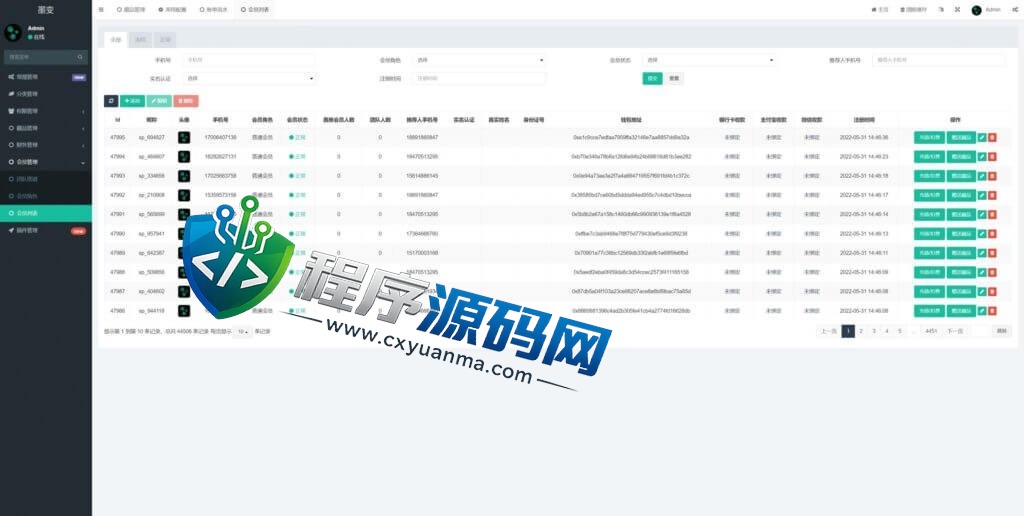Click the pale red delete toolbar button

(x=185, y=101)
